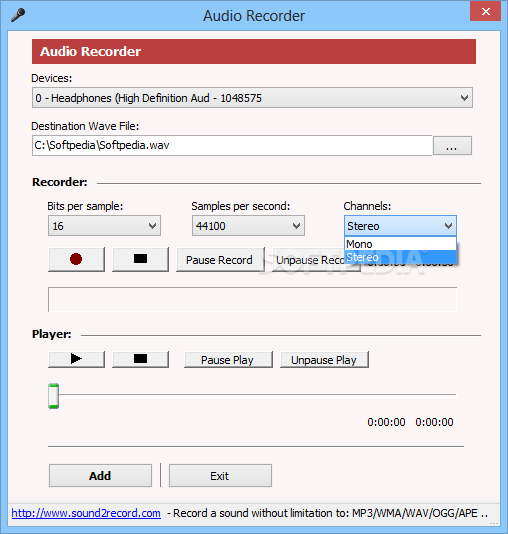Stop playback with the player stop button

point(140,359)
